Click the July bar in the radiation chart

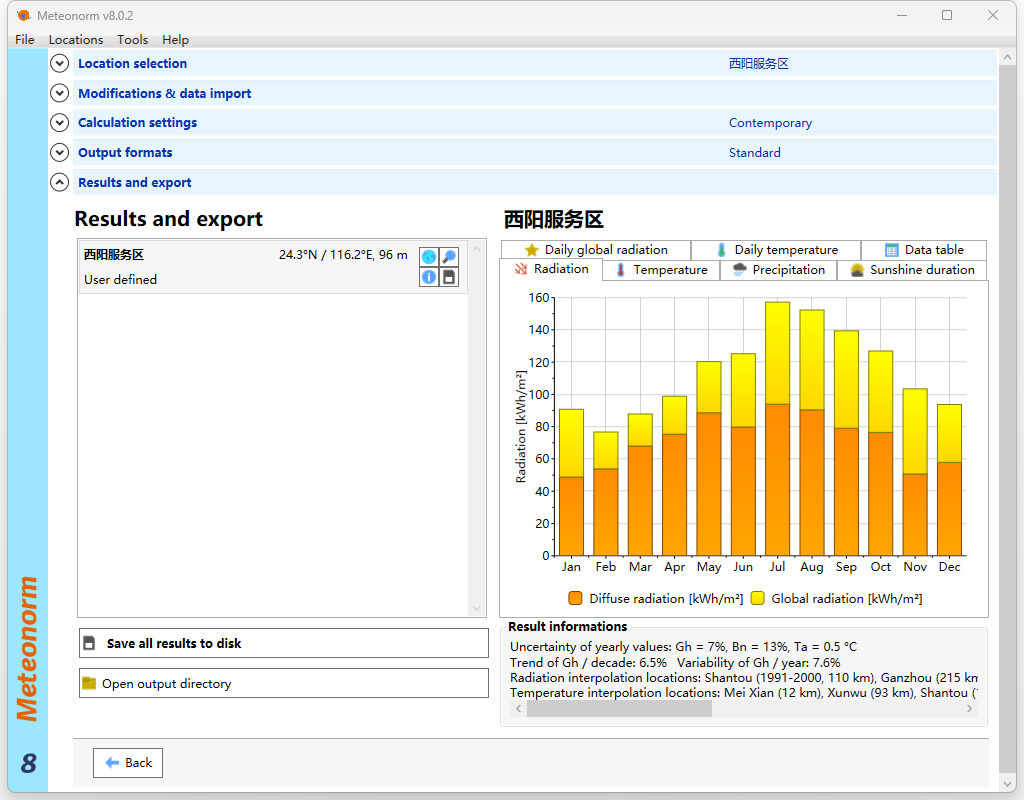pyautogui.click(x=777, y=428)
